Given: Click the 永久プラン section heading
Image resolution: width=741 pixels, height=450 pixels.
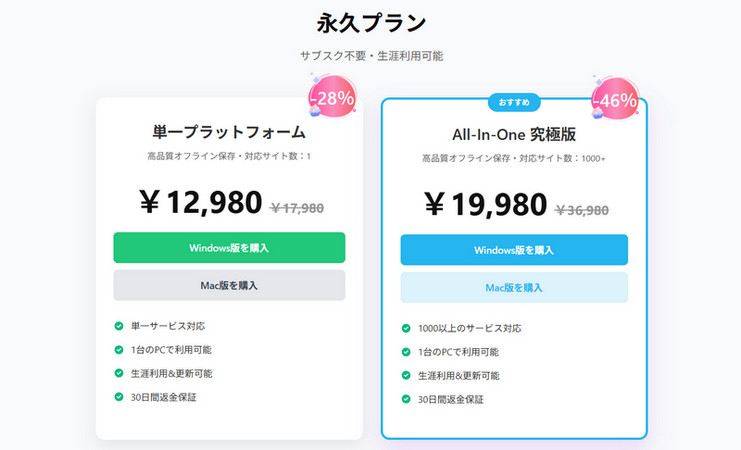Looking at the screenshot, I should tap(371, 21).
